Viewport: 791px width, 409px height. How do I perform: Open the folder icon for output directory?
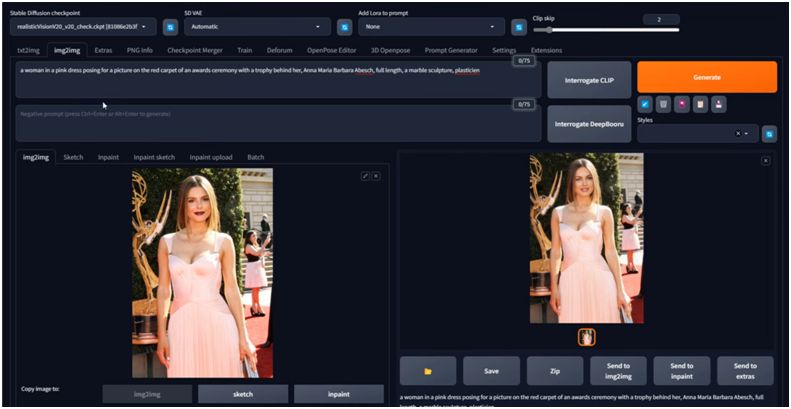click(428, 371)
